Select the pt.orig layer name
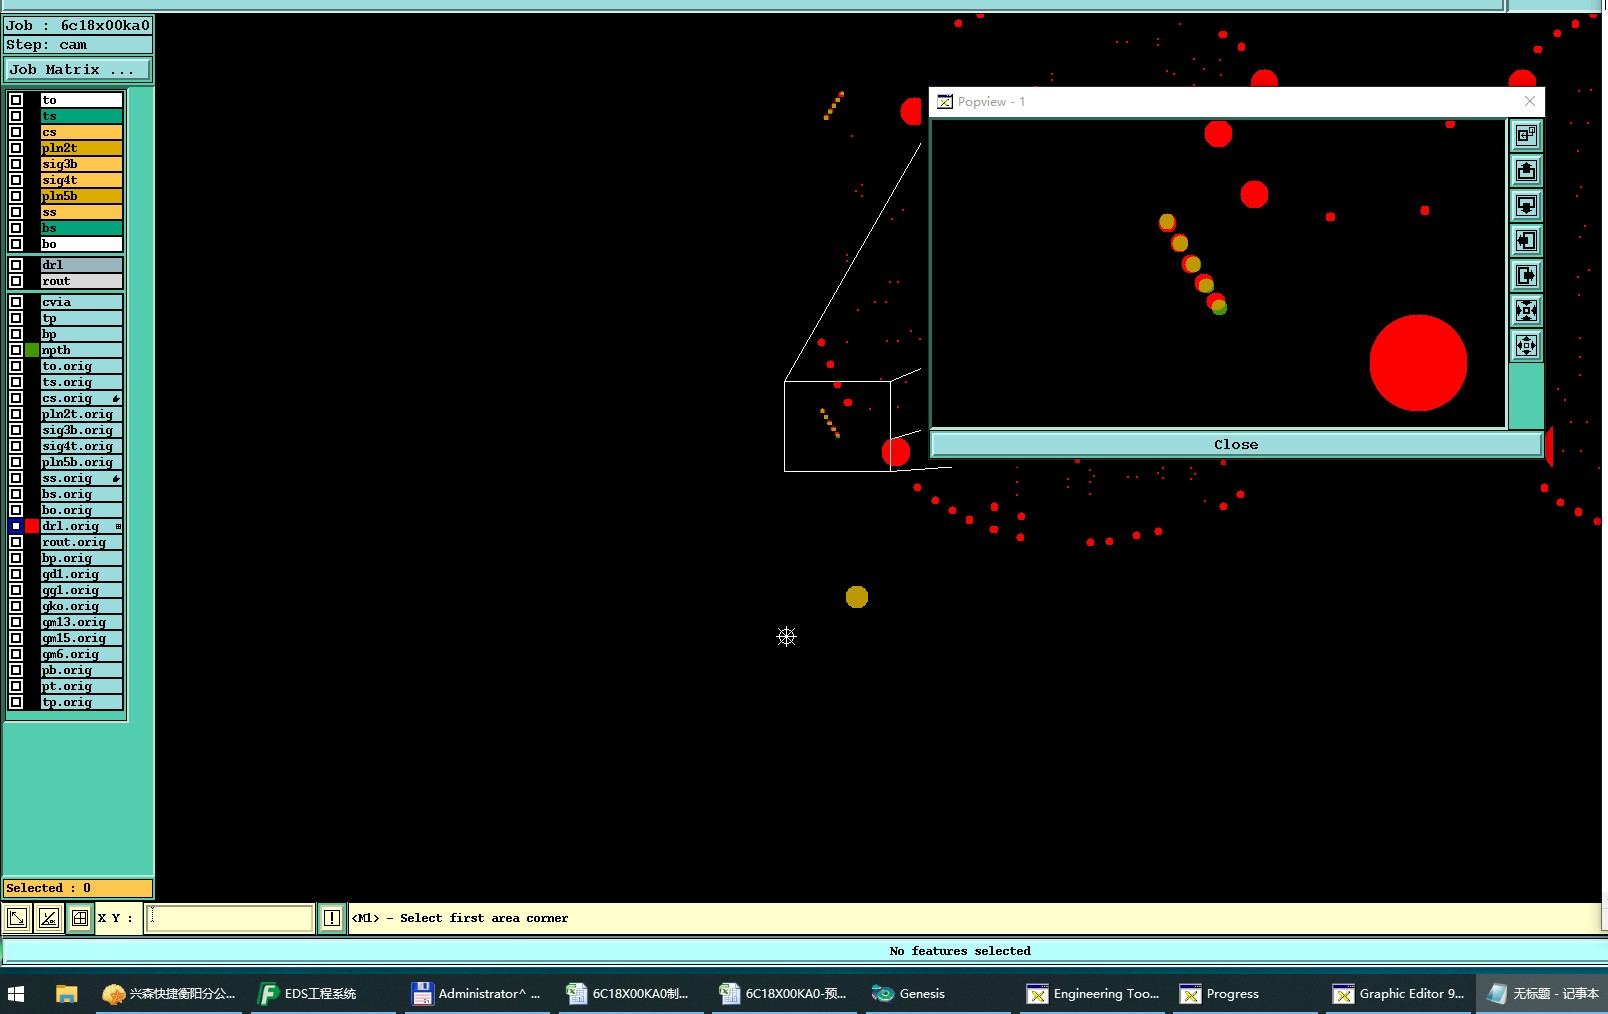Image resolution: width=1608 pixels, height=1014 pixels. click(81, 686)
